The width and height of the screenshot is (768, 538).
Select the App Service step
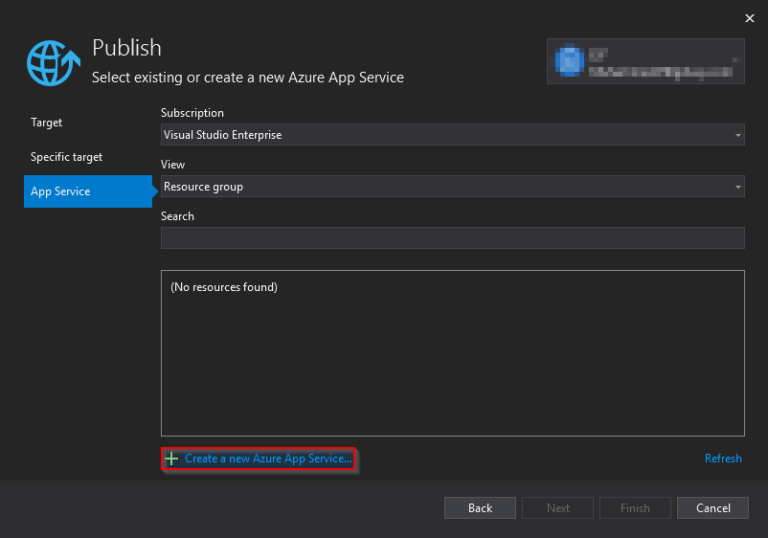coord(60,191)
